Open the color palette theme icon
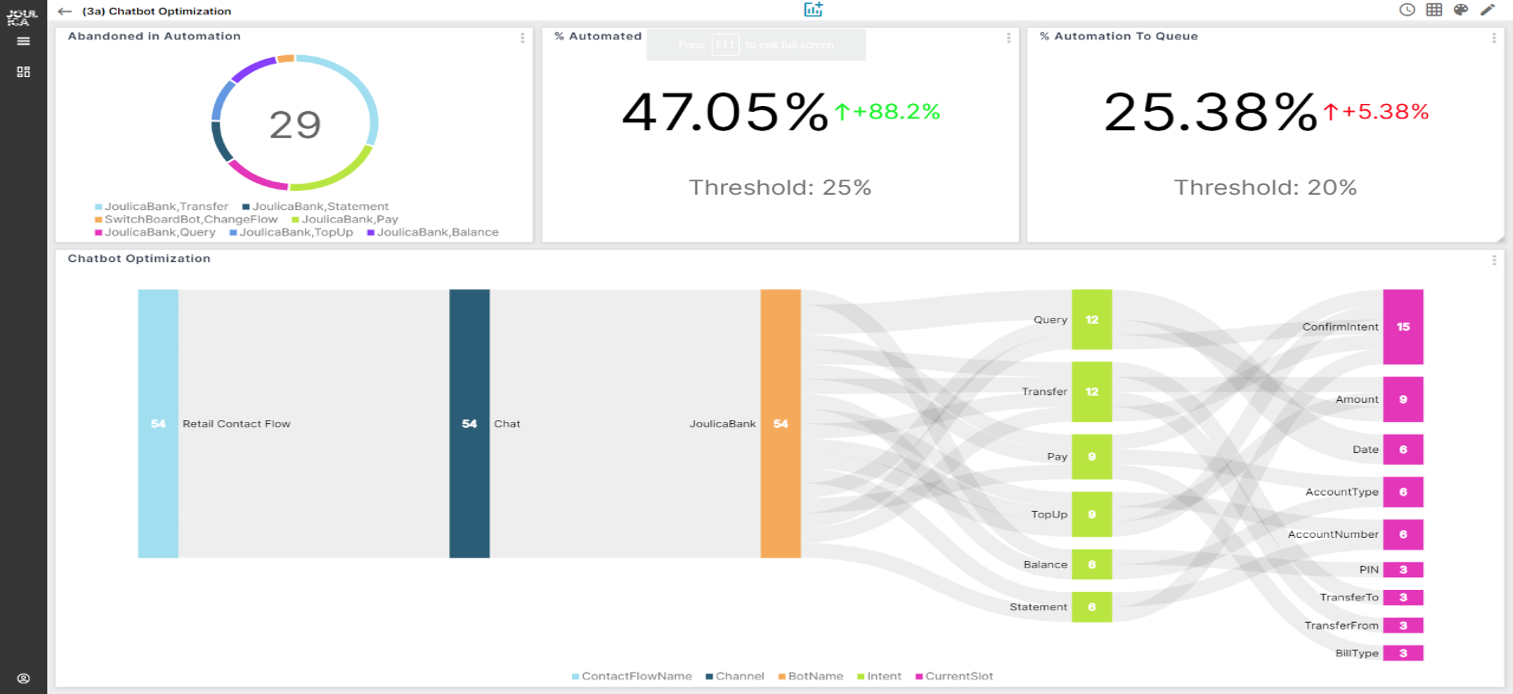 (1461, 10)
